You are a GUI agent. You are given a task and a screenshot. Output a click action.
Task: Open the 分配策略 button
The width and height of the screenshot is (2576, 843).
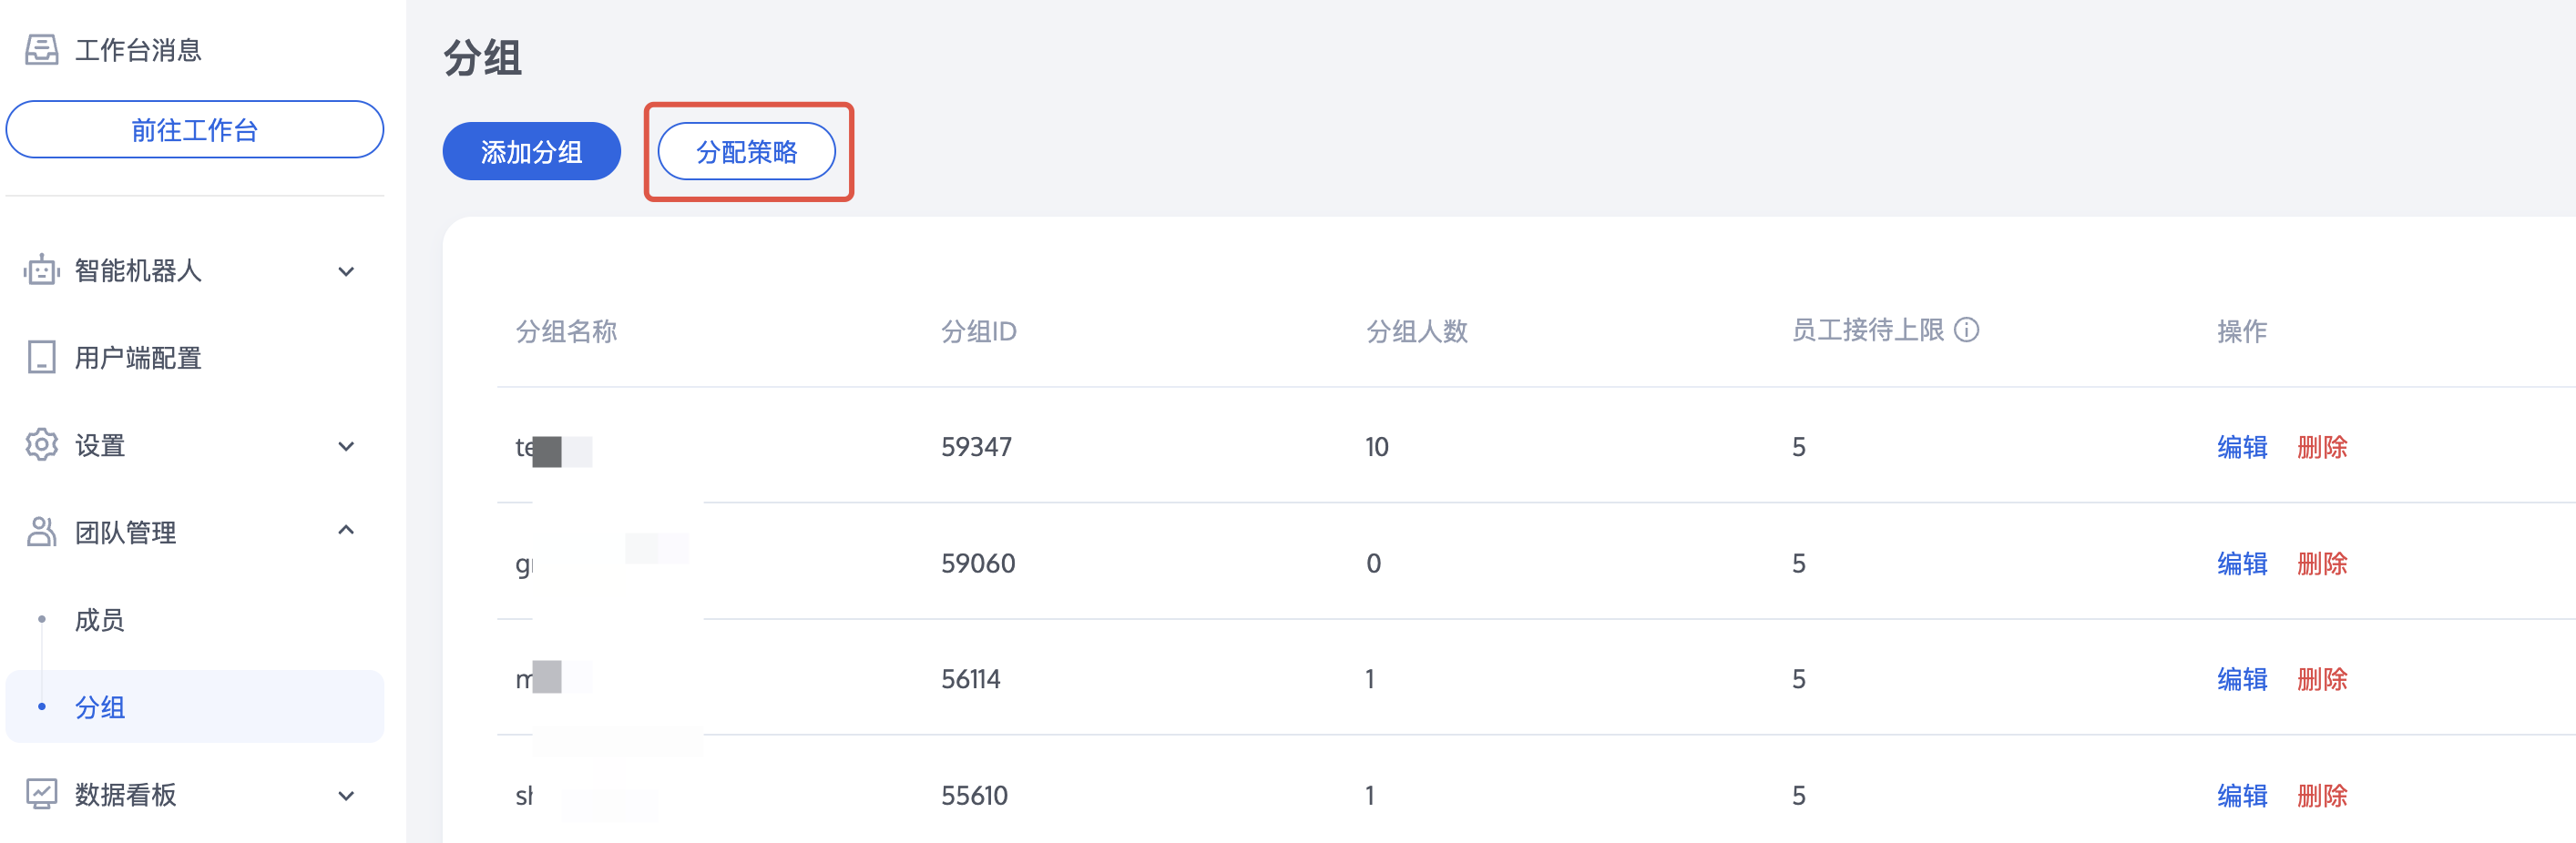[746, 151]
